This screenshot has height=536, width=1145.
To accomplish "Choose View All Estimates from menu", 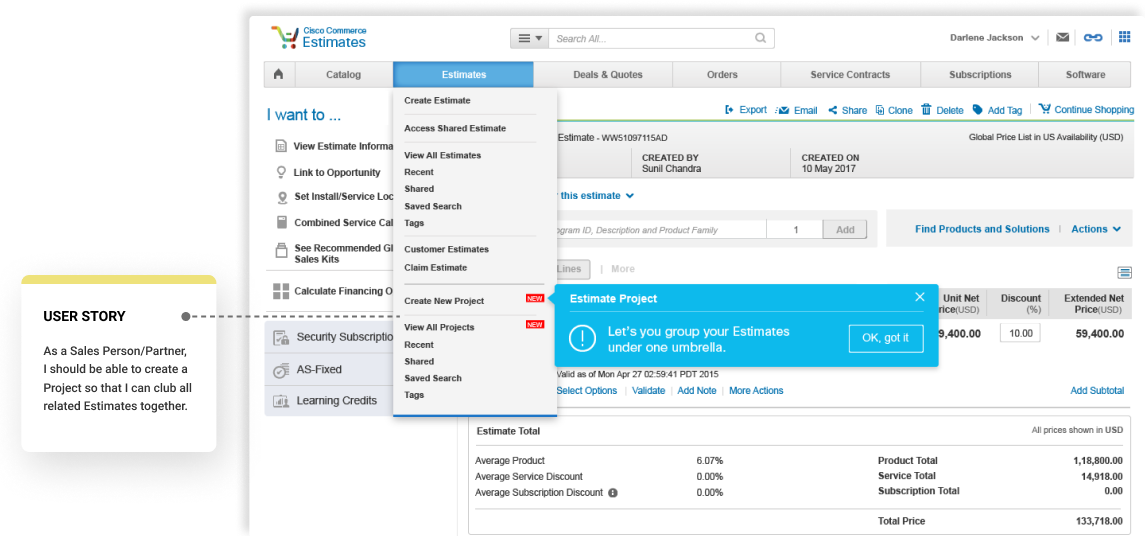I will pos(442,155).
